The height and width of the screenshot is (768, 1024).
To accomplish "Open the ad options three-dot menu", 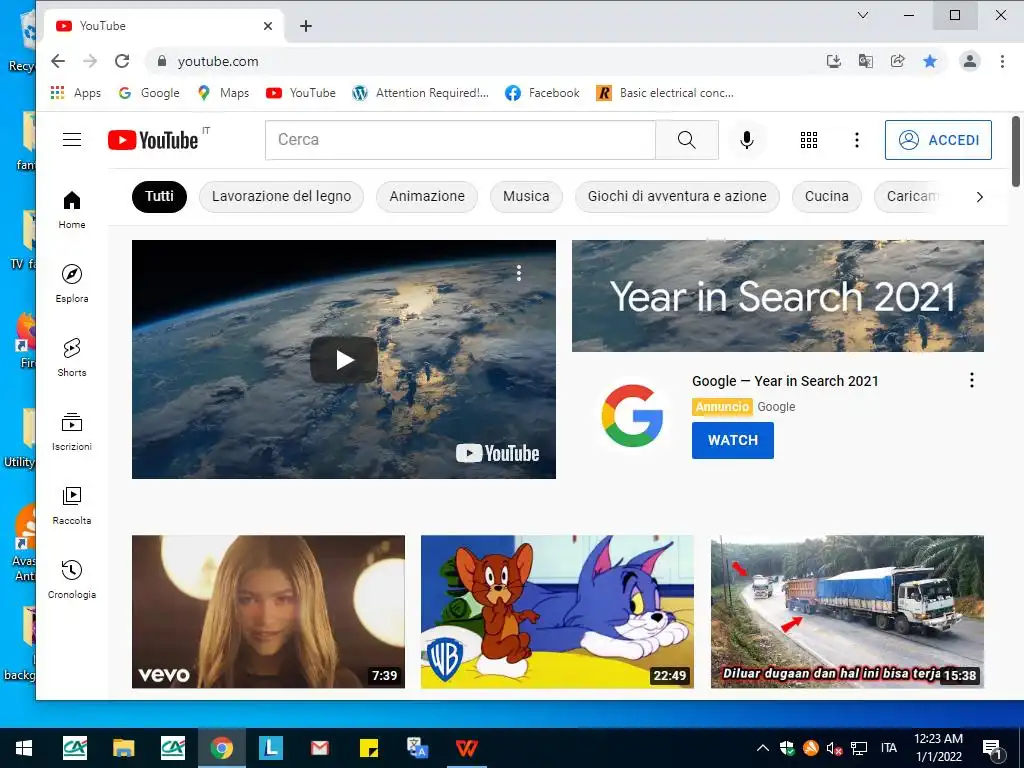I will point(972,380).
